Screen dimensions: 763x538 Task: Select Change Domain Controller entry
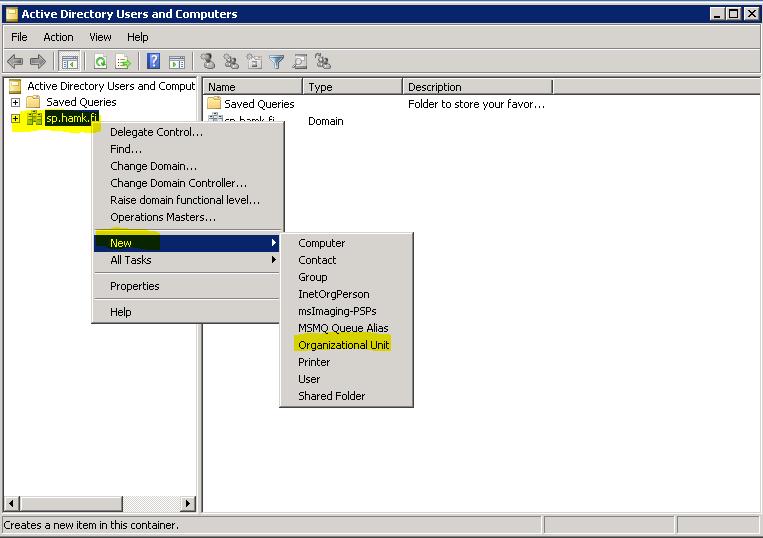click(188, 183)
